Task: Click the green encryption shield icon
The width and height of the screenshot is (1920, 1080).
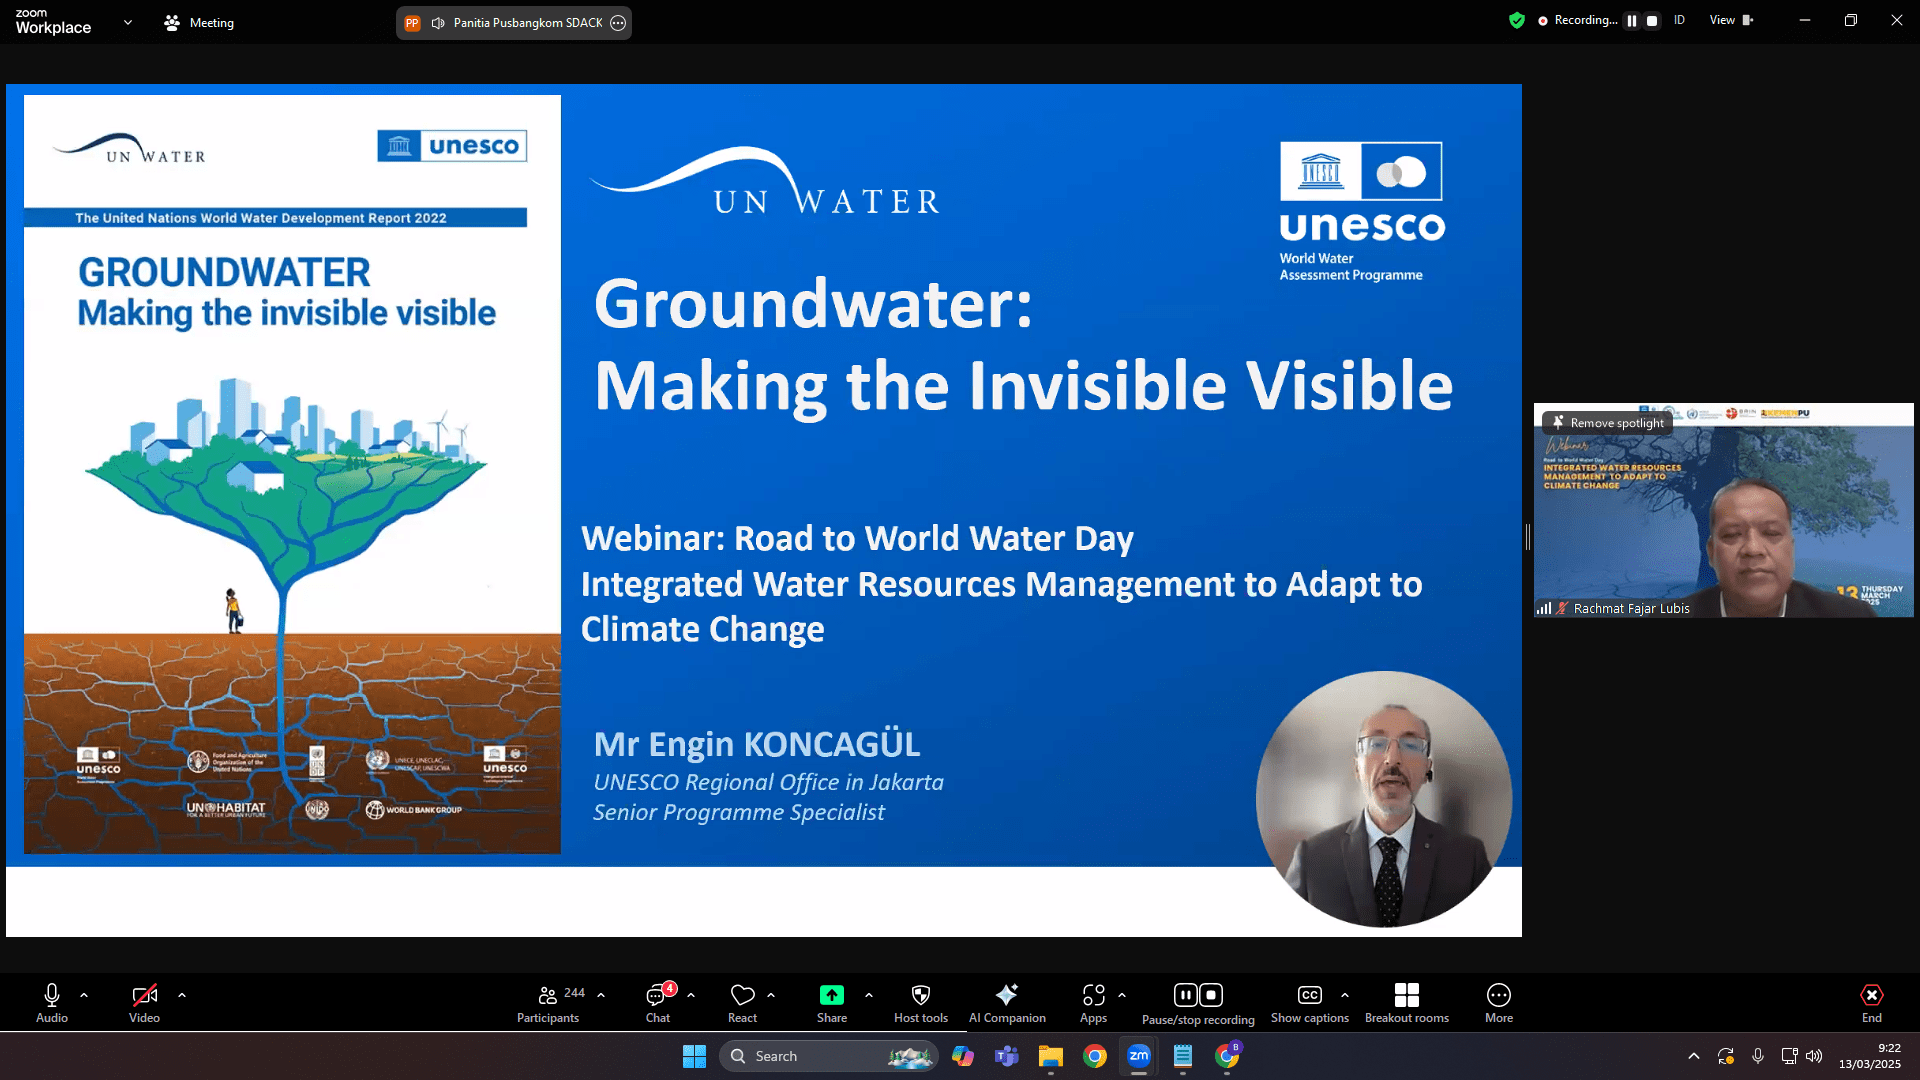Action: [1517, 20]
